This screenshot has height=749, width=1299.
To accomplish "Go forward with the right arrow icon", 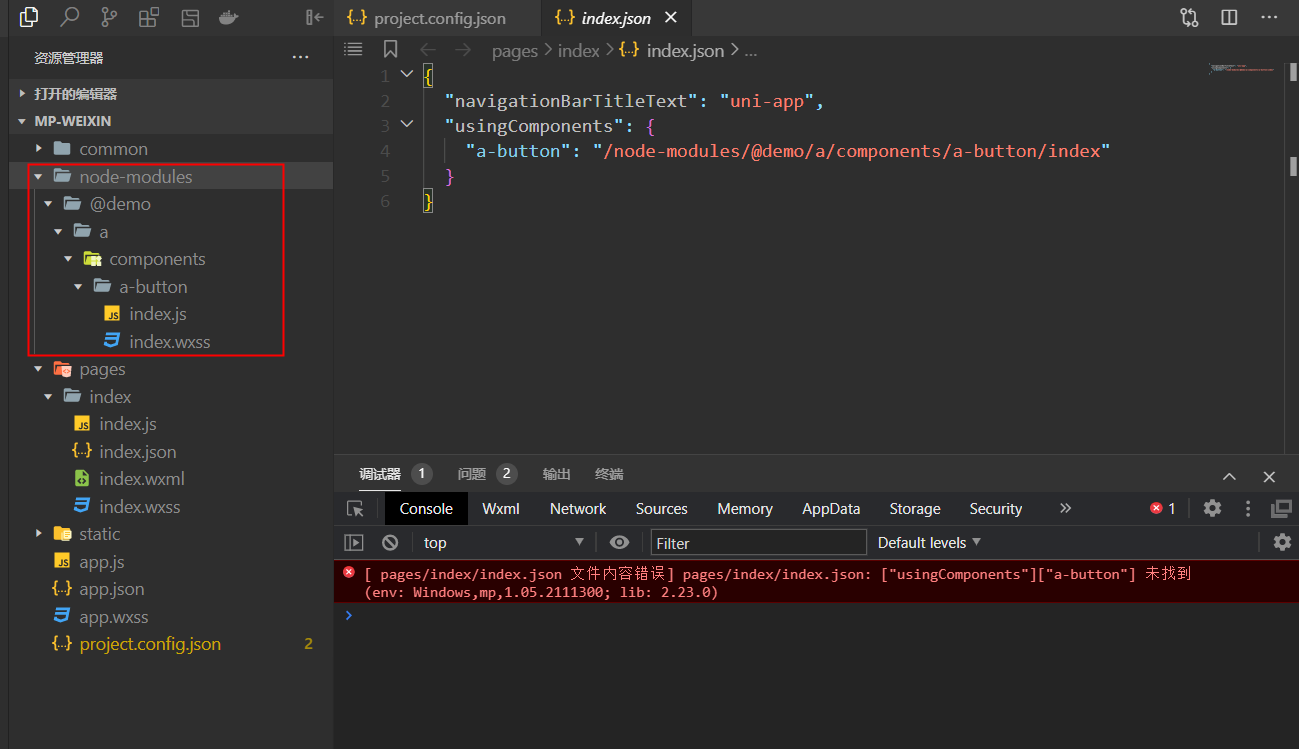I will click(463, 50).
